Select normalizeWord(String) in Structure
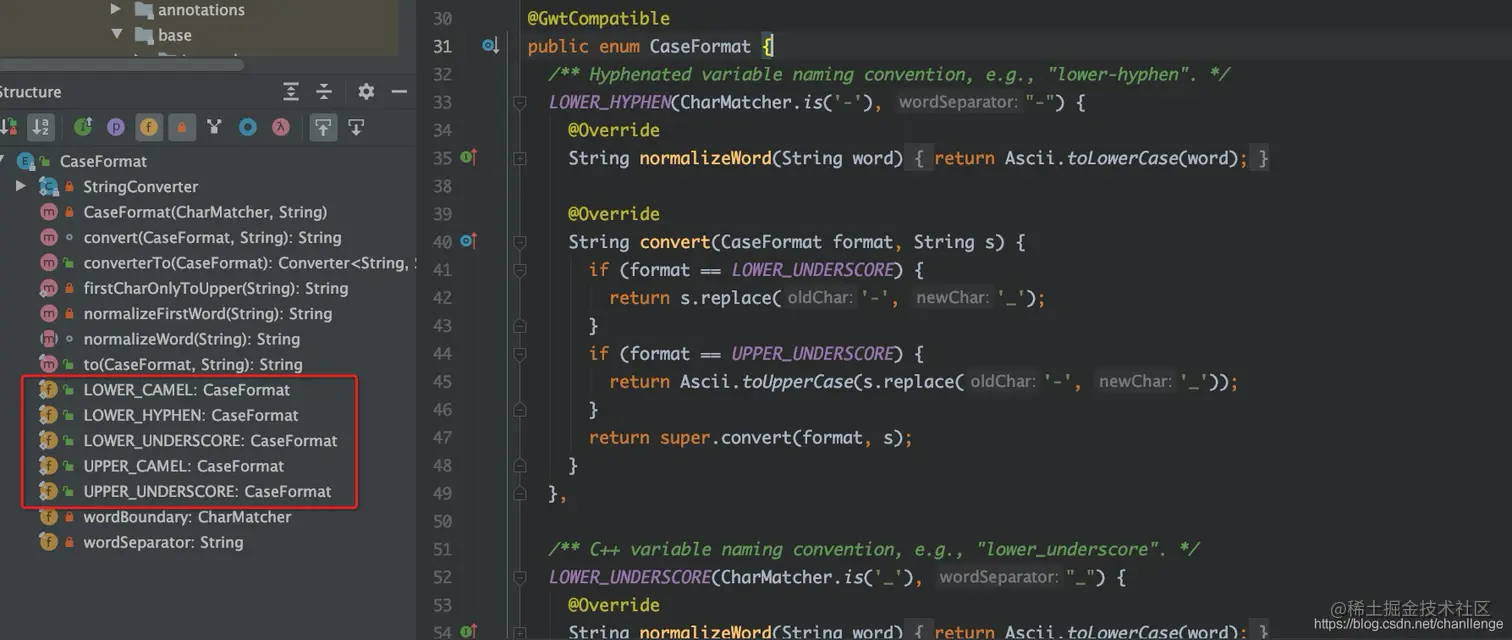 [191, 339]
